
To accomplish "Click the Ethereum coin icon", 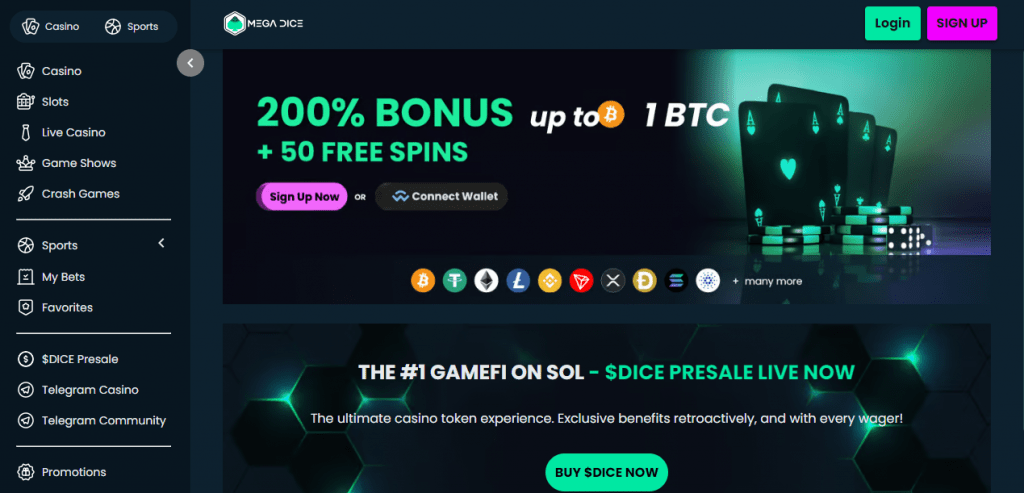I will coord(486,281).
